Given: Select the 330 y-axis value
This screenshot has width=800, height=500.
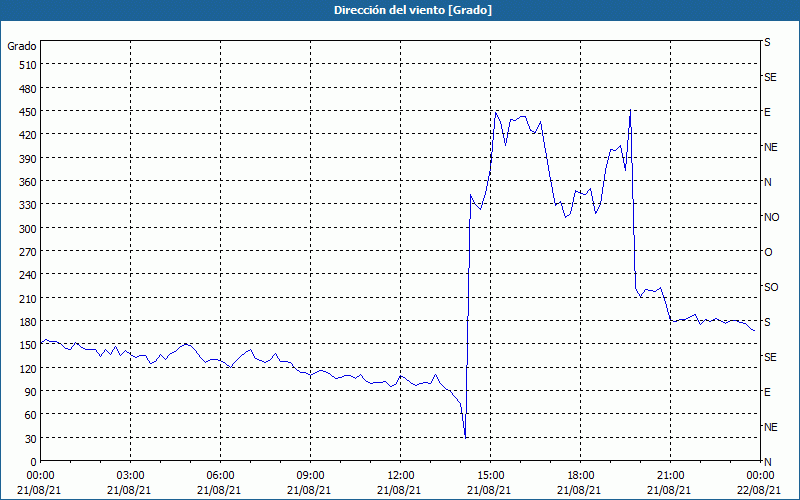Looking at the screenshot, I should [x=28, y=205].
